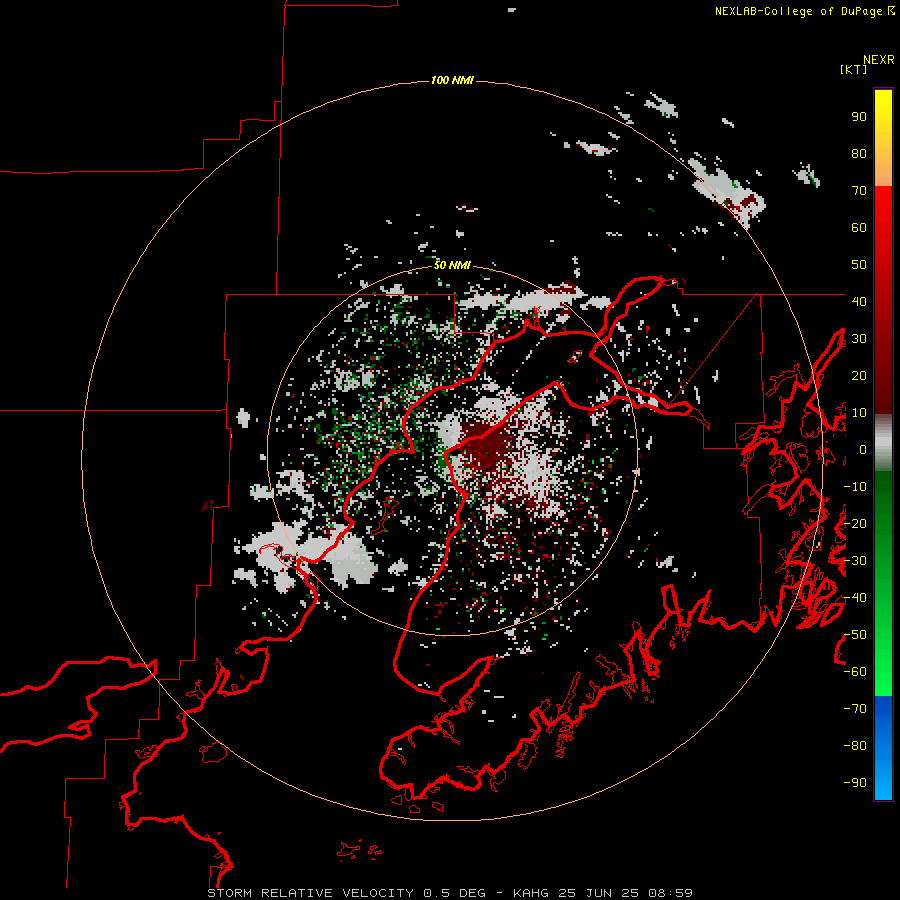Click the 20 value on velocity scale
Image resolution: width=900 pixels, height=900 pixels.
point(859,375)
